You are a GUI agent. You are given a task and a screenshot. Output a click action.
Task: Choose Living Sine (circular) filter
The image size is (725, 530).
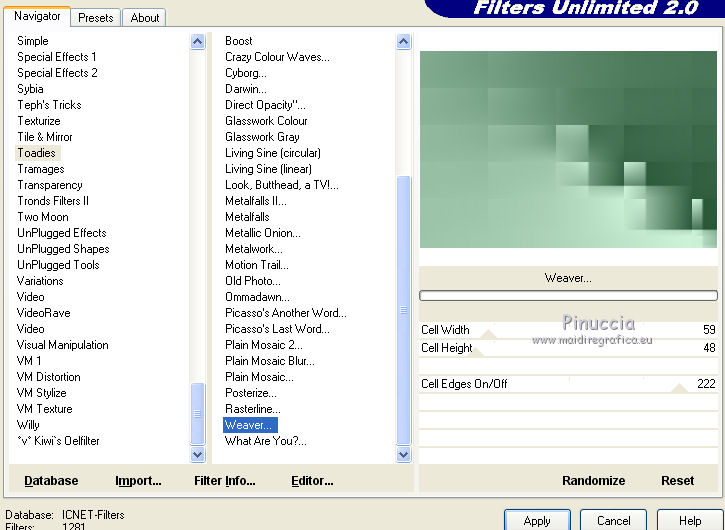coord(272,153)
